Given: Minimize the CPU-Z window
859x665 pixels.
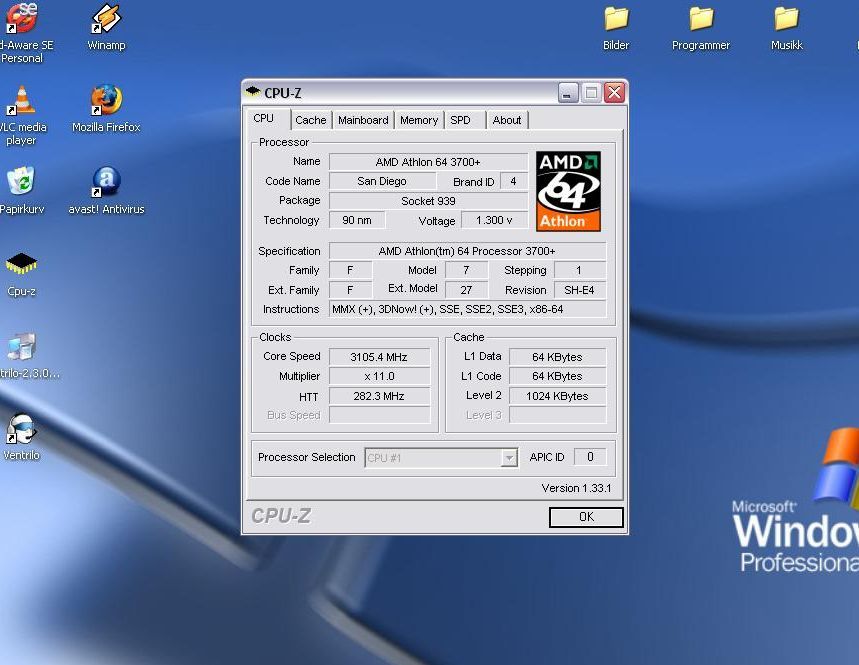Looking at the screenshot, I should pos(568,93).
